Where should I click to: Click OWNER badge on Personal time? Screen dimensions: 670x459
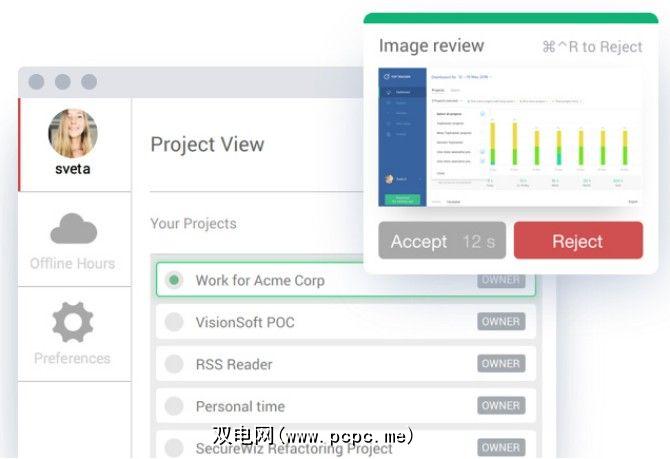pos(501,405)
